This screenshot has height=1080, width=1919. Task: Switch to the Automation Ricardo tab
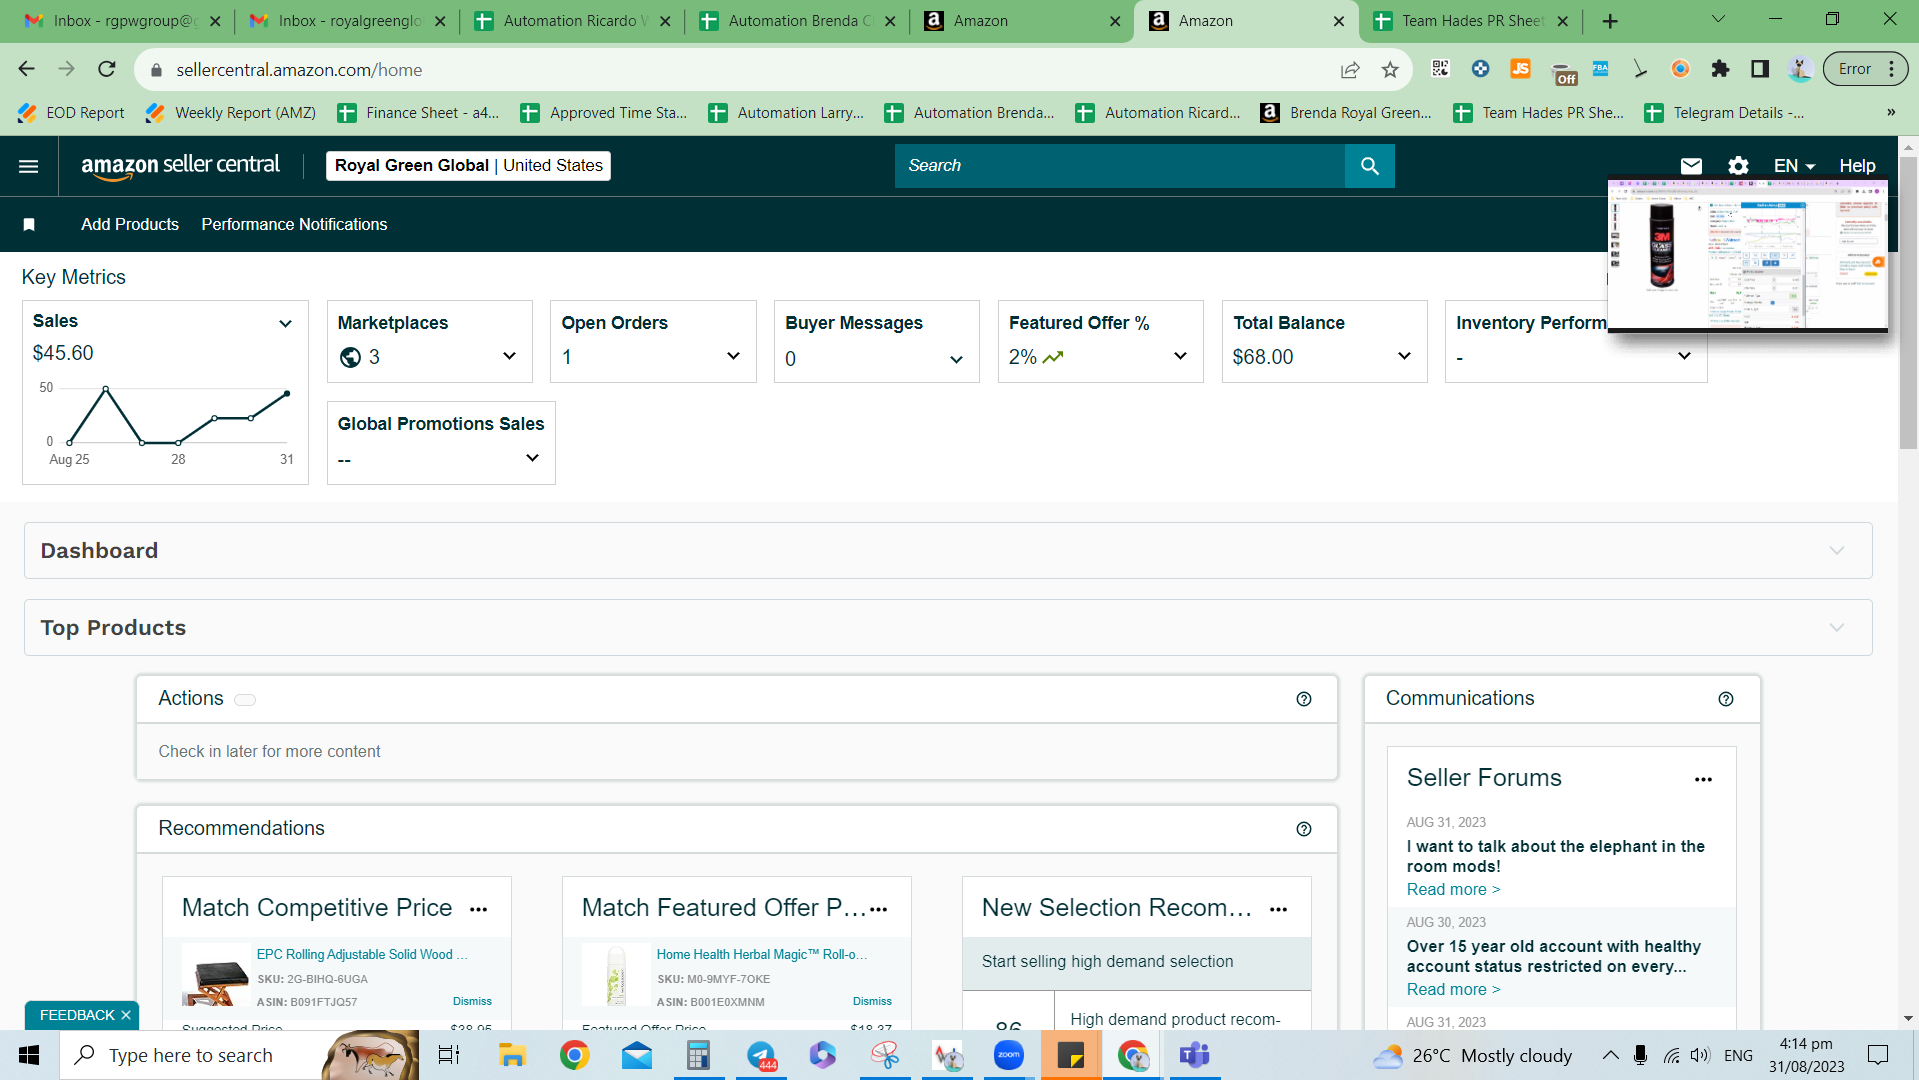point(573,21)
